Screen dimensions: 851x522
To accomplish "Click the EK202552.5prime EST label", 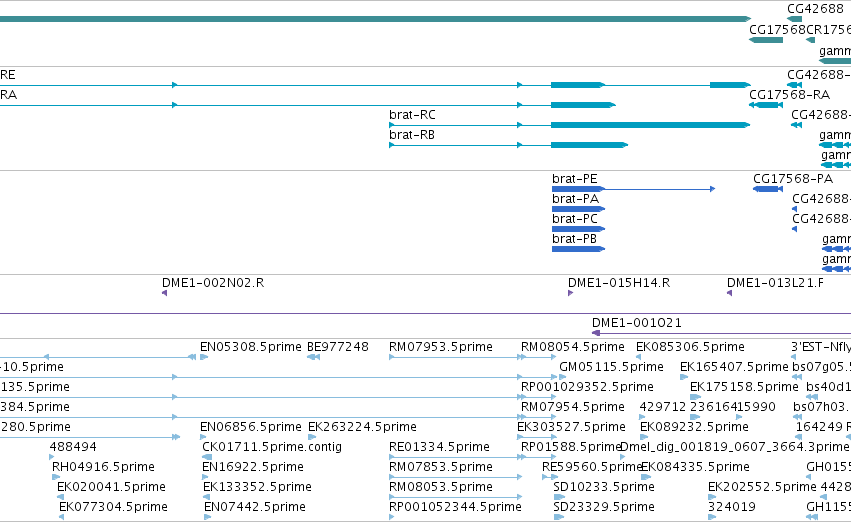I will pyautogui.click(x=762, y=487).
